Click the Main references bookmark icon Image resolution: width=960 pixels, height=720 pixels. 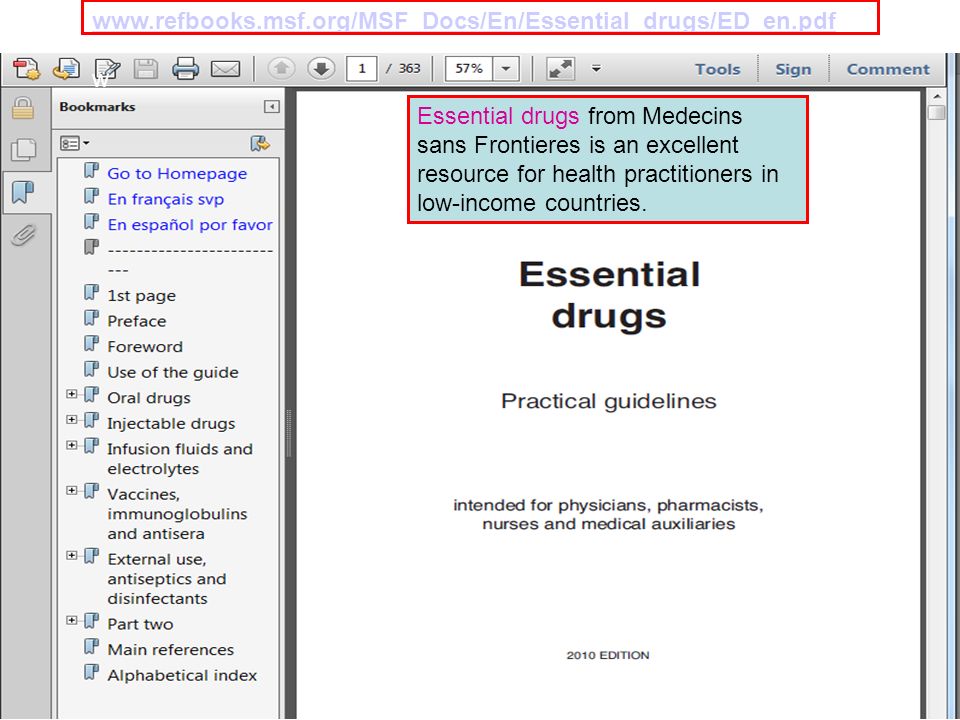pyautogui.click(x=92, y=647)
